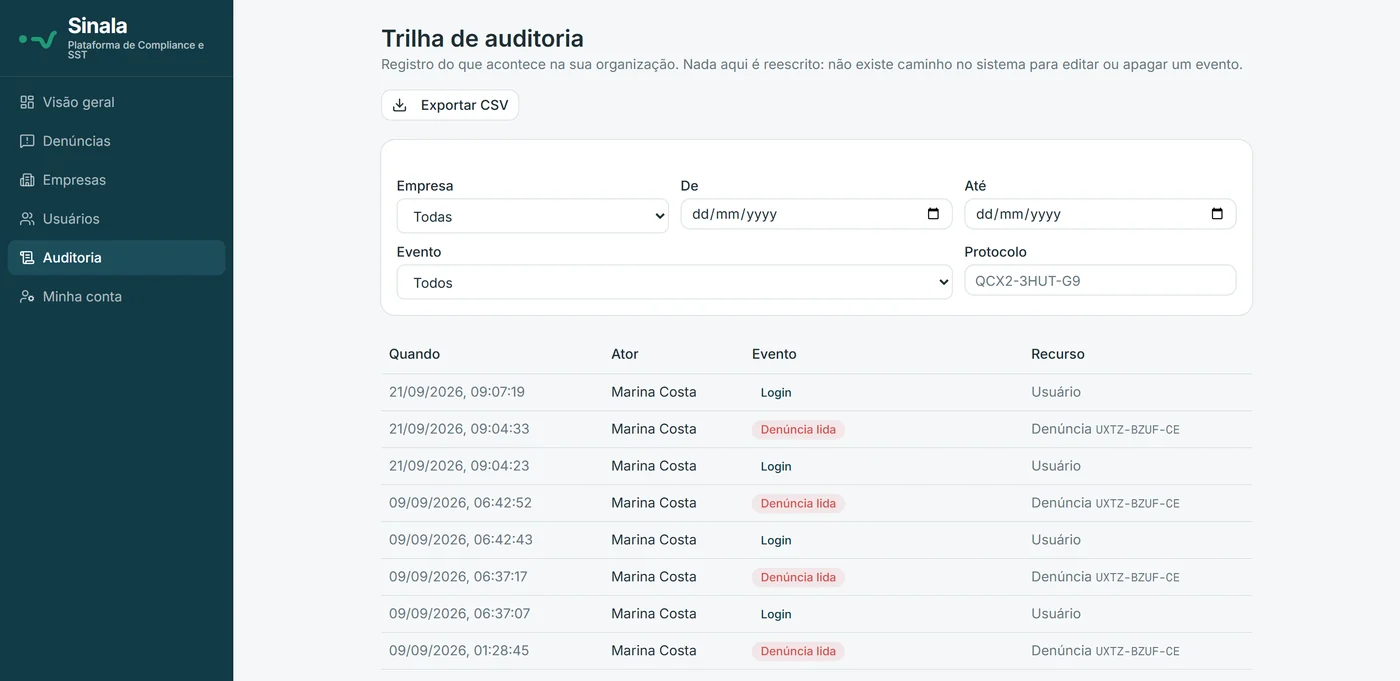
Task: Click the Denúncias speech bubble icon
Action: [27, 141]
